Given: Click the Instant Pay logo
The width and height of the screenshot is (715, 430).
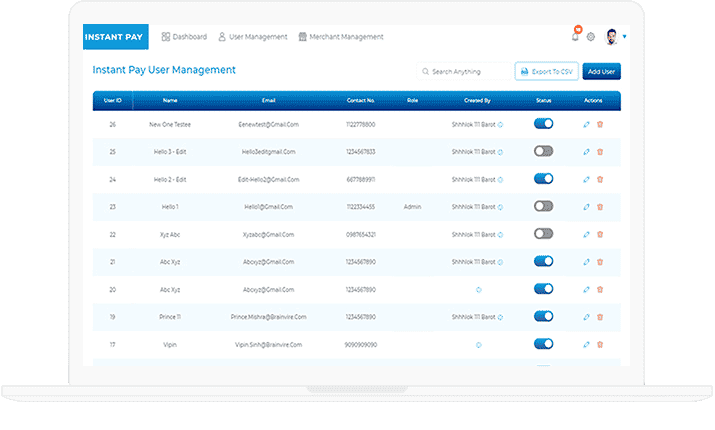Looking at the screenshot, I should click(116, 35).
